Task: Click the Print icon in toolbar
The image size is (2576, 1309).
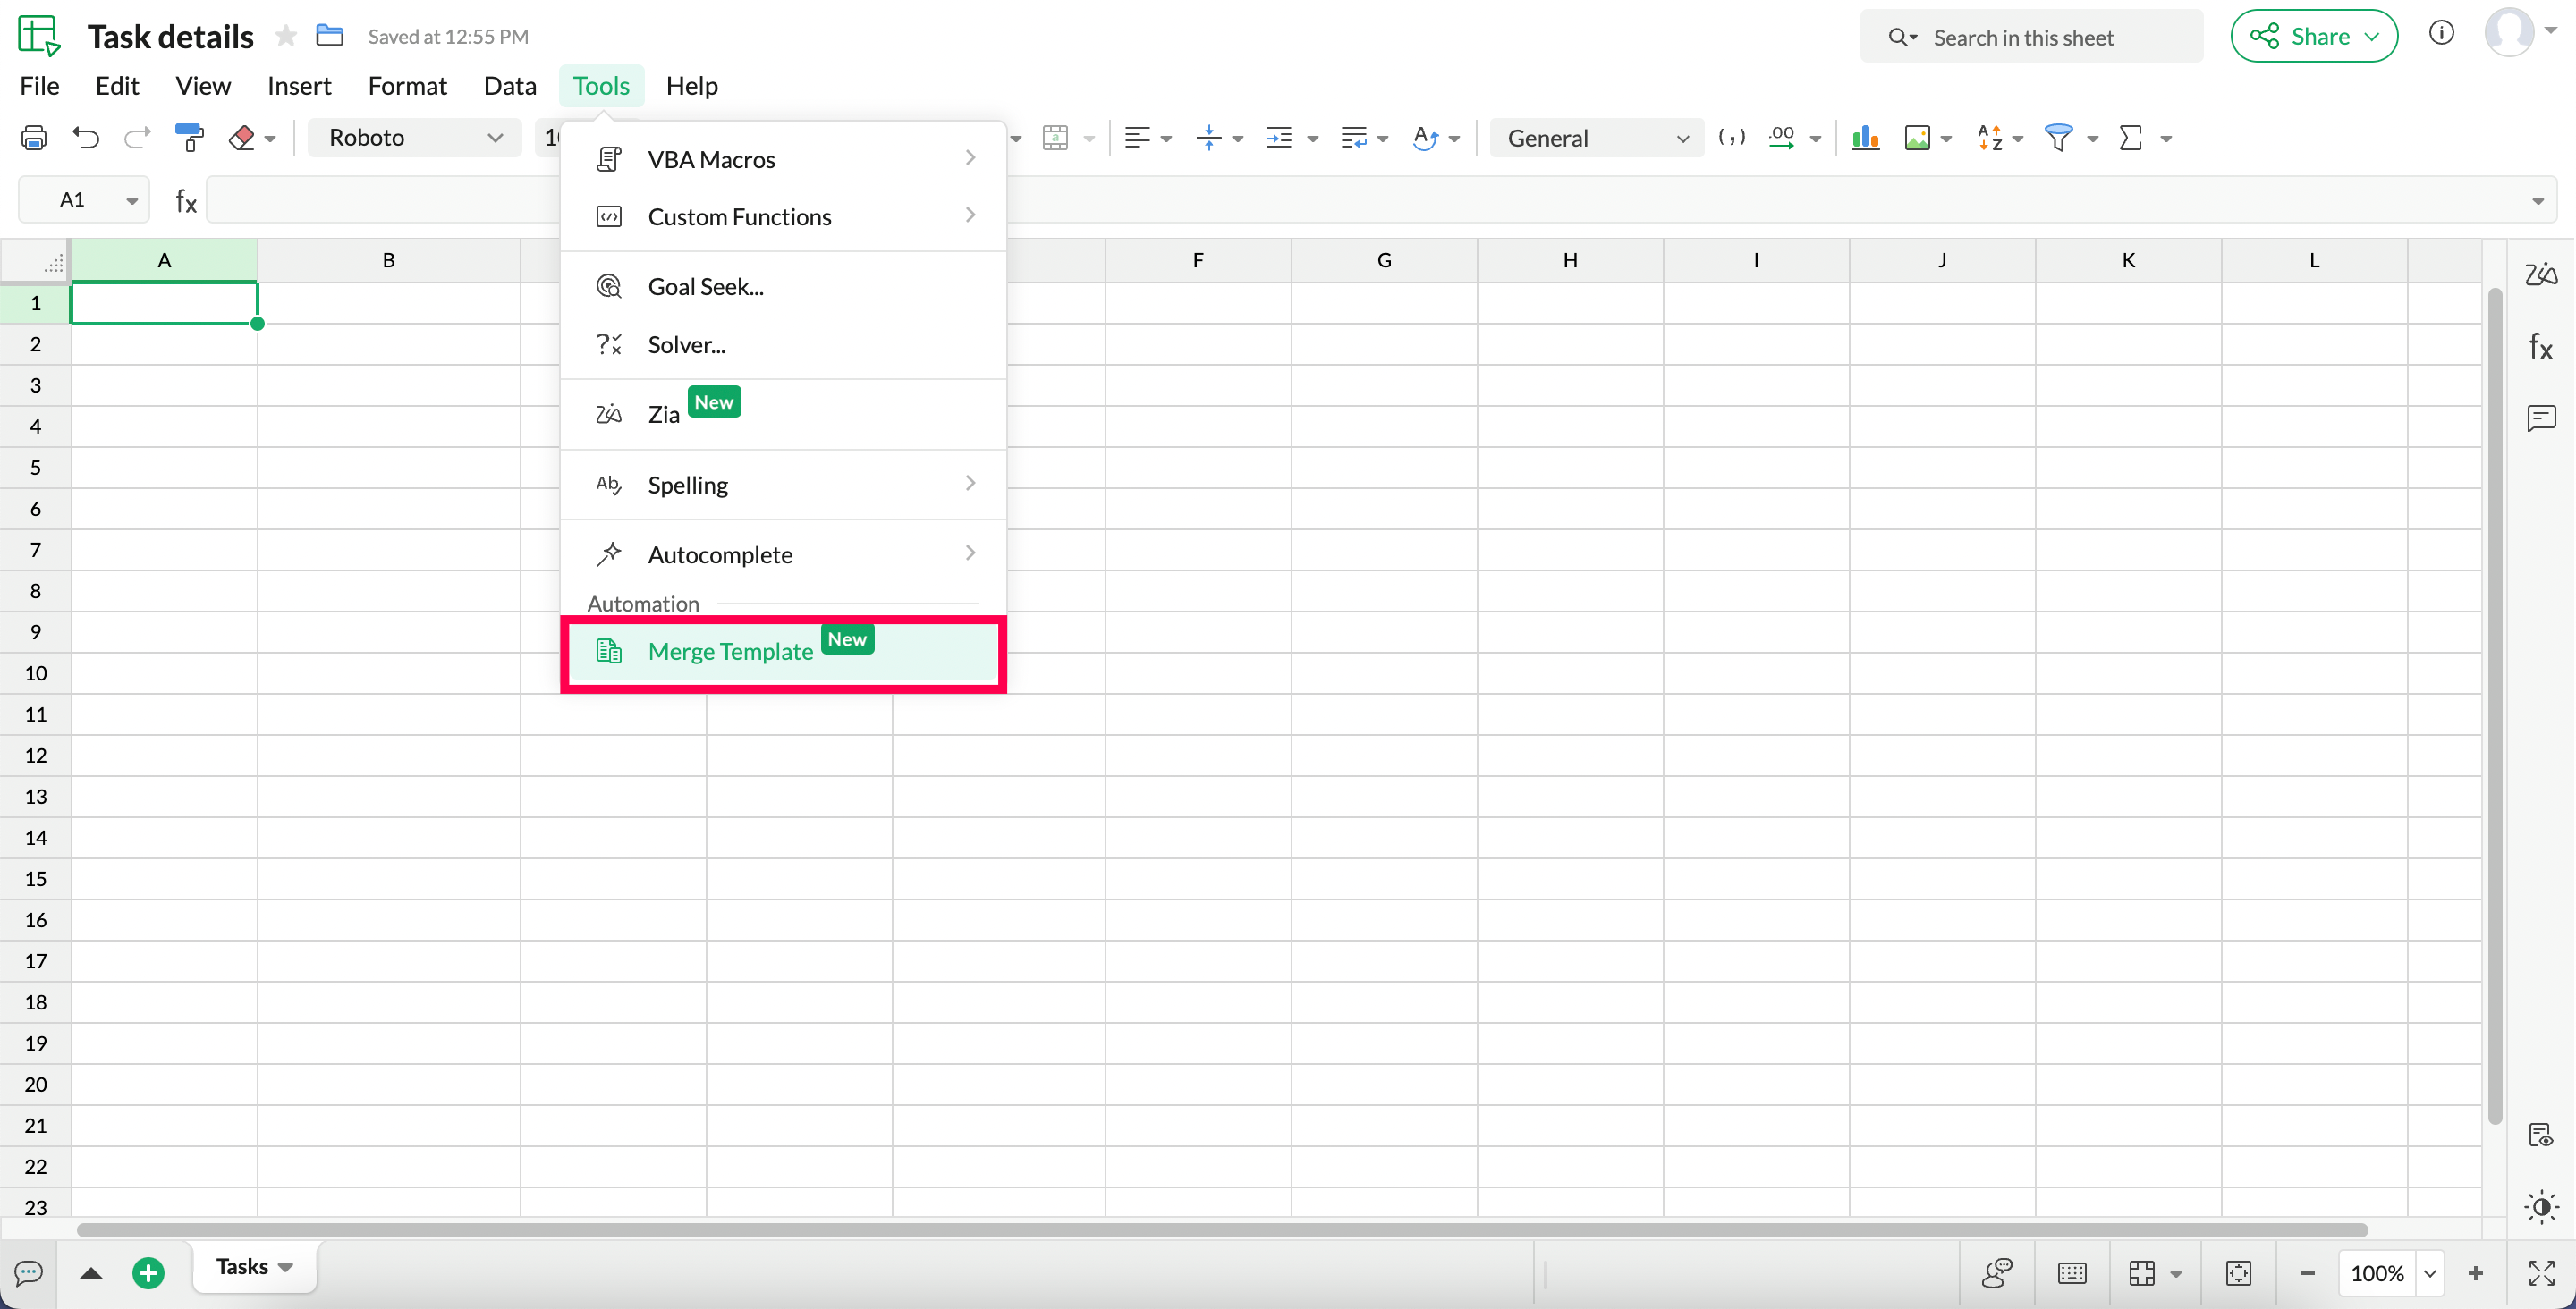Action: coord(34,138)
